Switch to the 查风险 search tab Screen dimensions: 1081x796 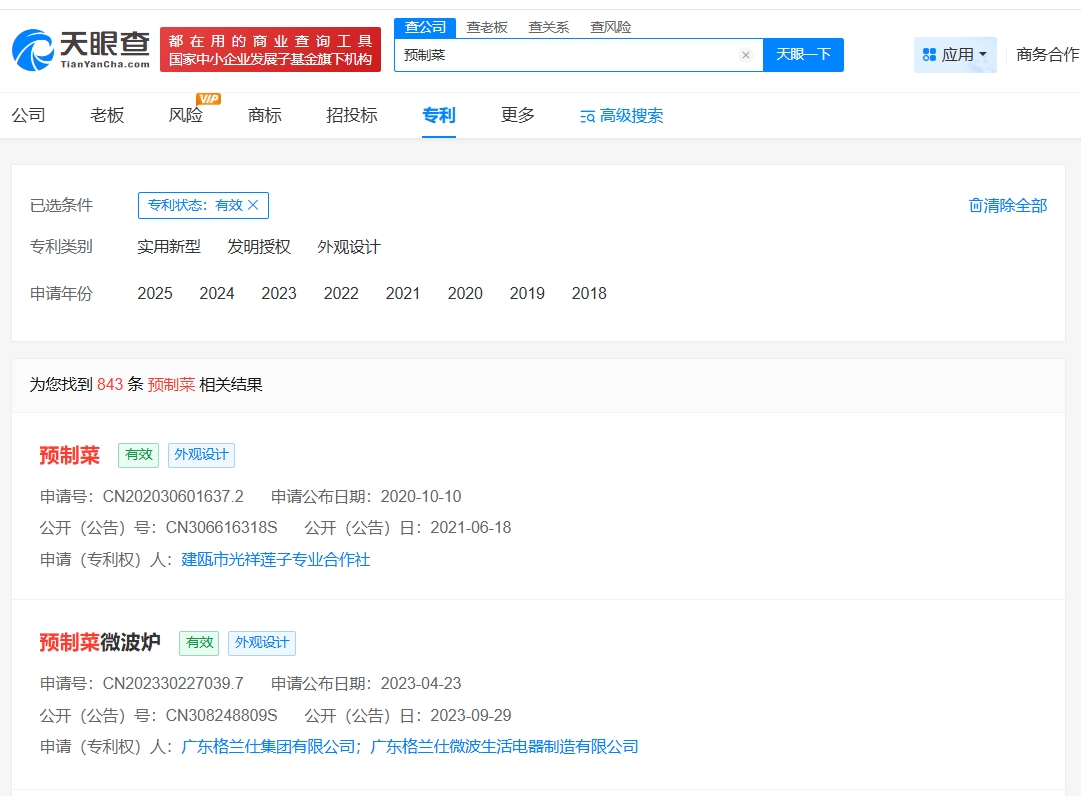click(x=610, y=27)
